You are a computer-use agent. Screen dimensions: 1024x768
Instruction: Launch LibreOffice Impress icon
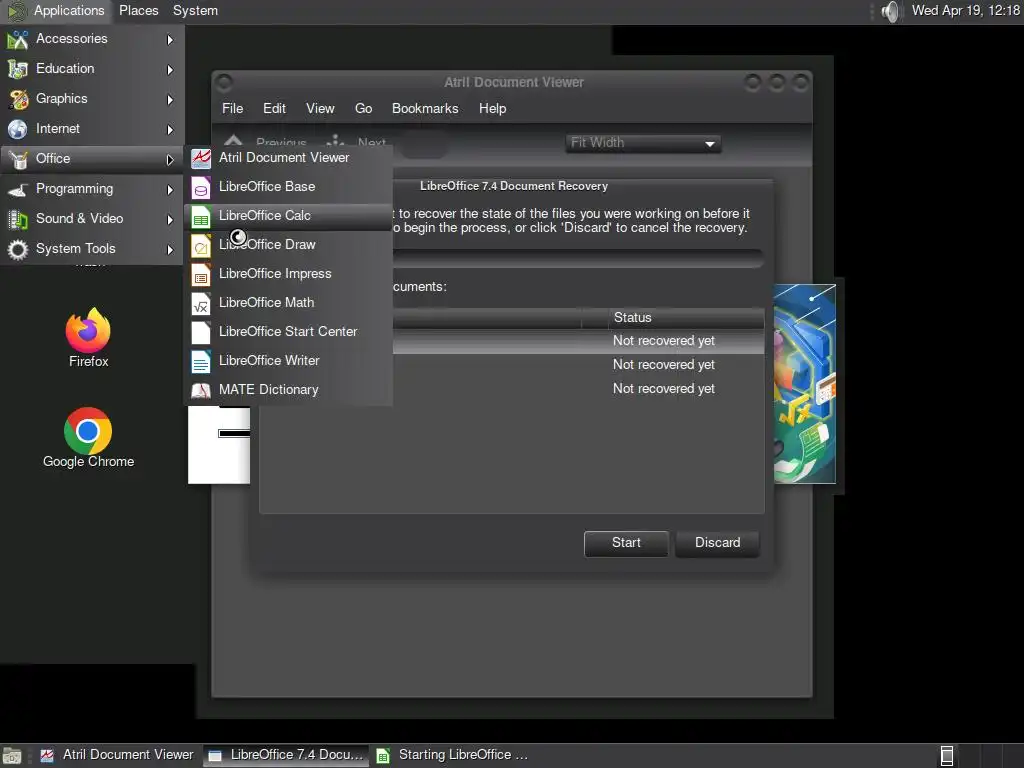click(x=200, y=275)
